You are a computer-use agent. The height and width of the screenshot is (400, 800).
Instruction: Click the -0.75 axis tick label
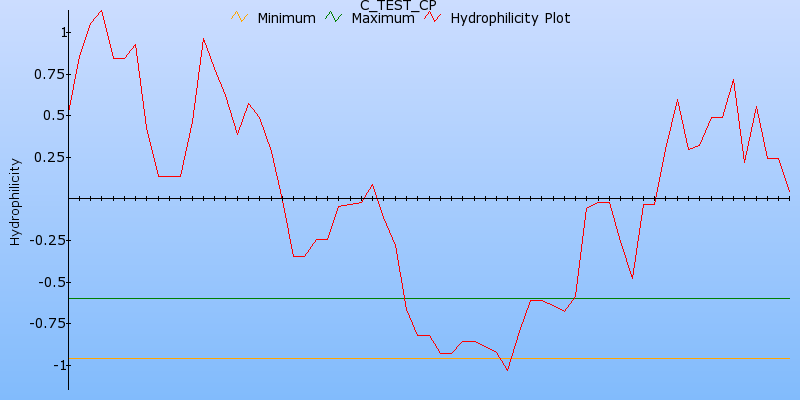(47, 323)
